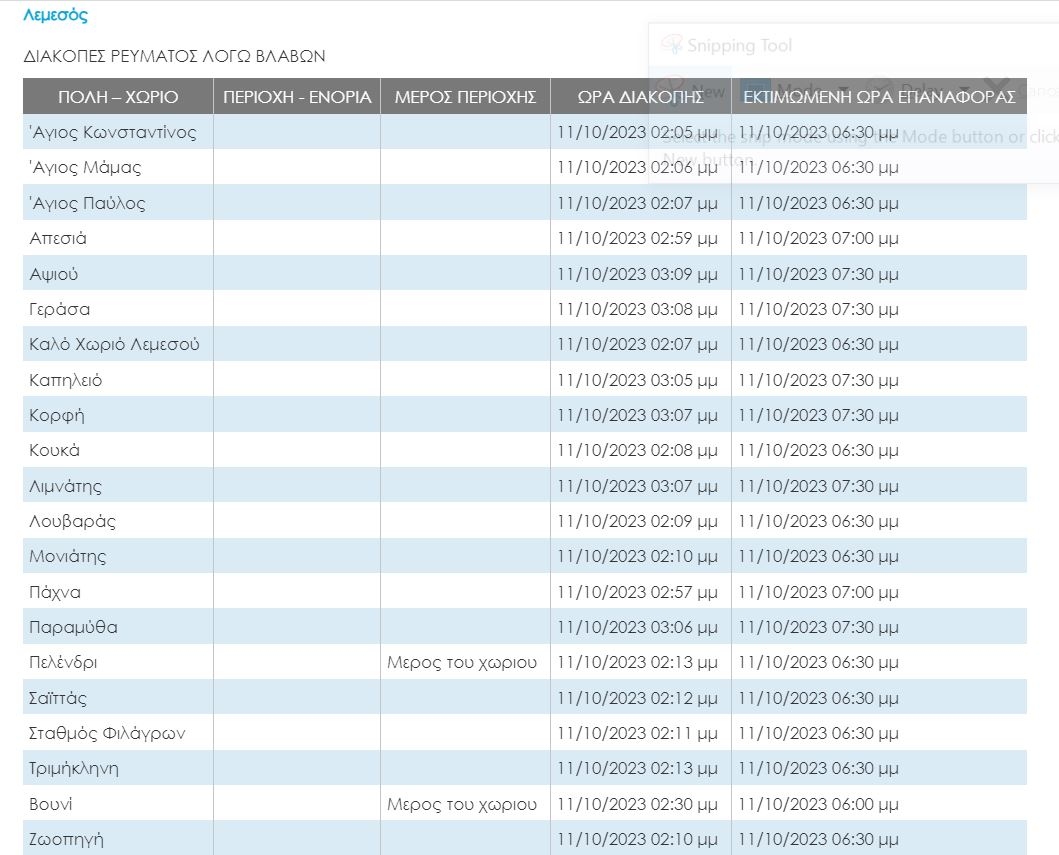Click the 02:57 μμ outage time for Πάχνα
The height and width of the screenshot is (855, 1059).
coord(637,592)
